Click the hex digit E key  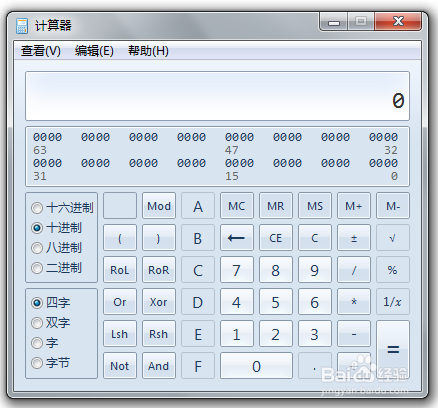(198, 334)
